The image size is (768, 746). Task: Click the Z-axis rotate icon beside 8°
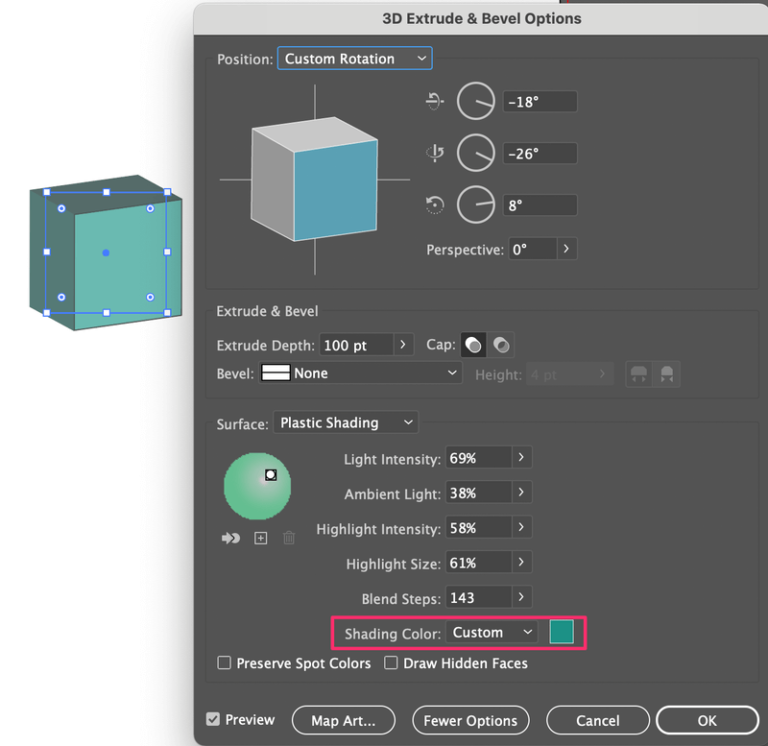(434, 205)
